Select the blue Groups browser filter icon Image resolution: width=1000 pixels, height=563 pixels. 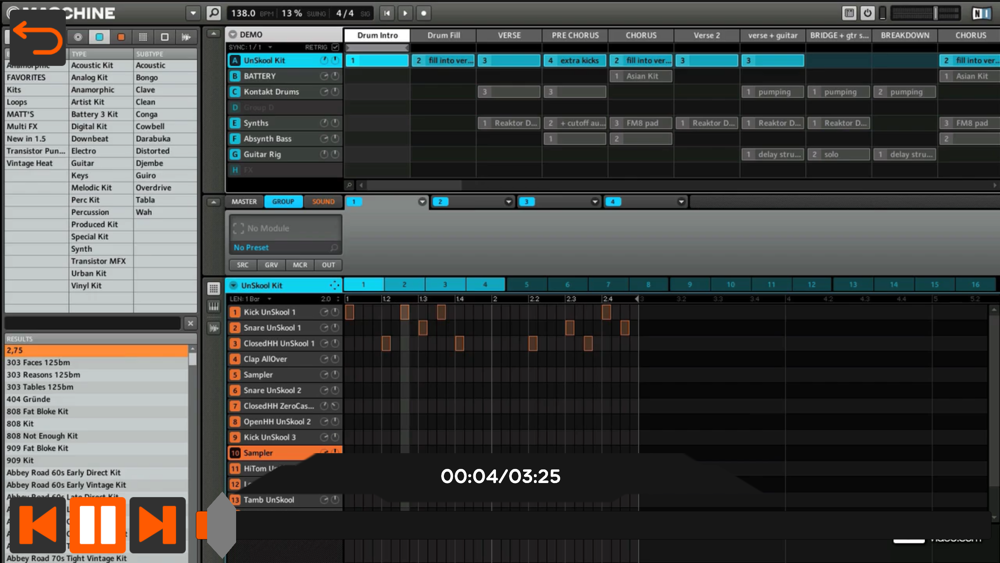click(x=99, y=37)
